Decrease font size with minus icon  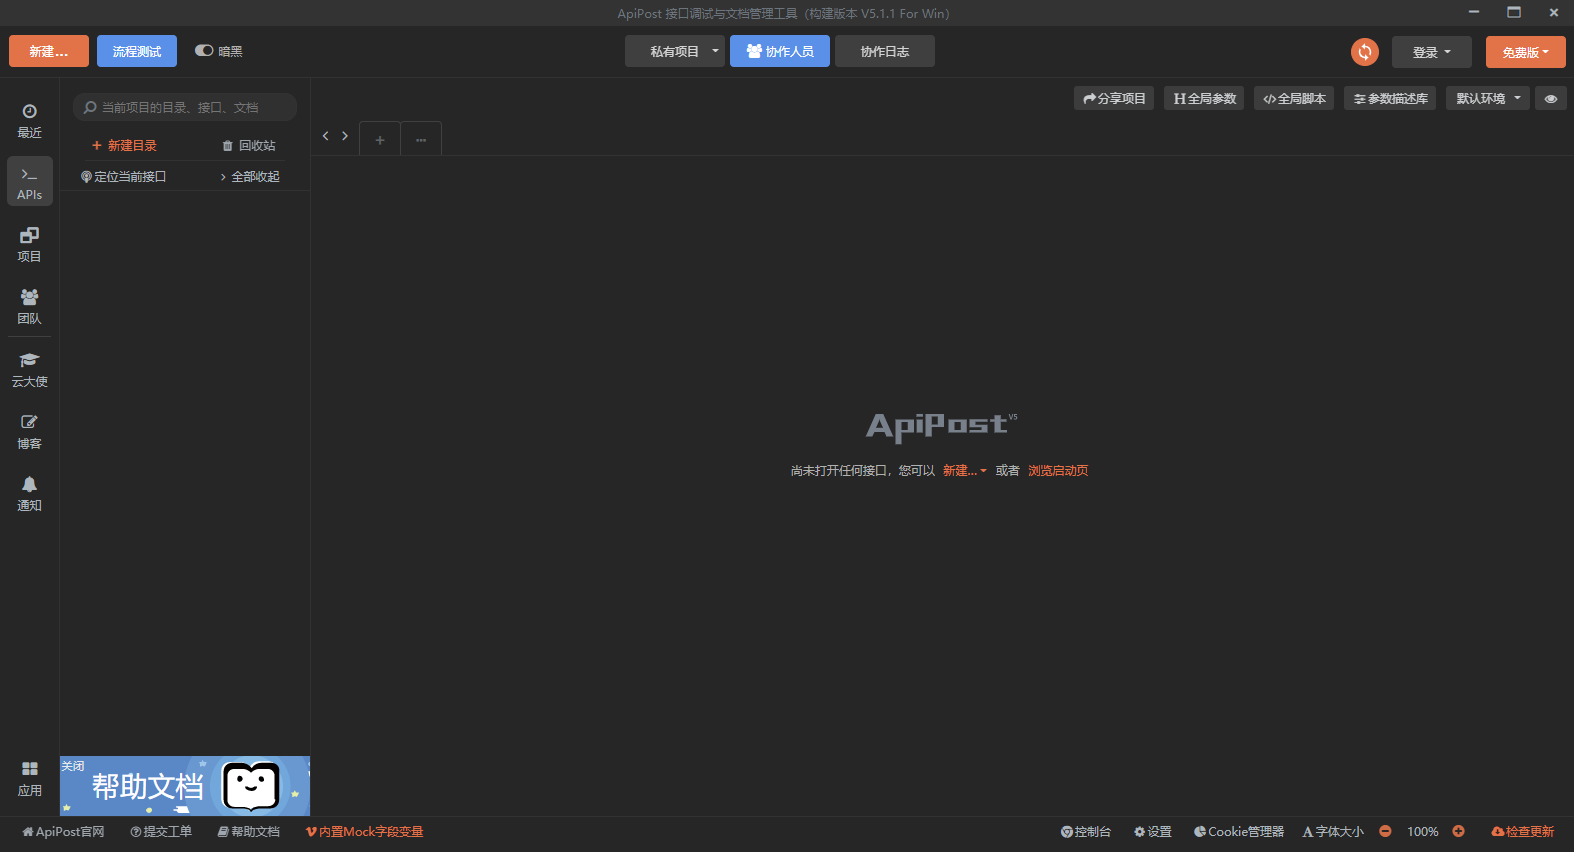(x=1385, y=831)
